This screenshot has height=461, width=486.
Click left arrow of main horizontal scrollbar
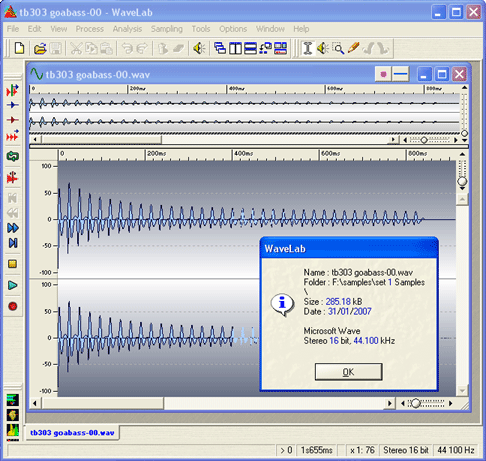pos(35,403)
